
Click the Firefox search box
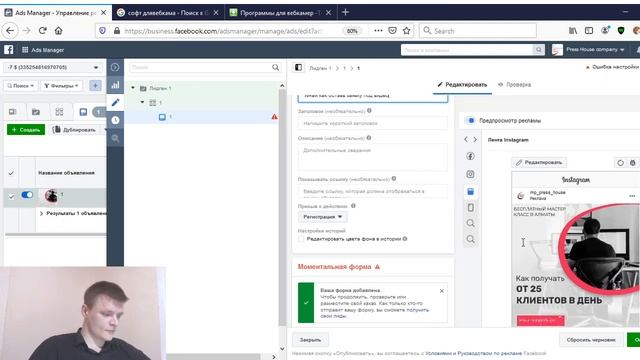coord(478,31)
